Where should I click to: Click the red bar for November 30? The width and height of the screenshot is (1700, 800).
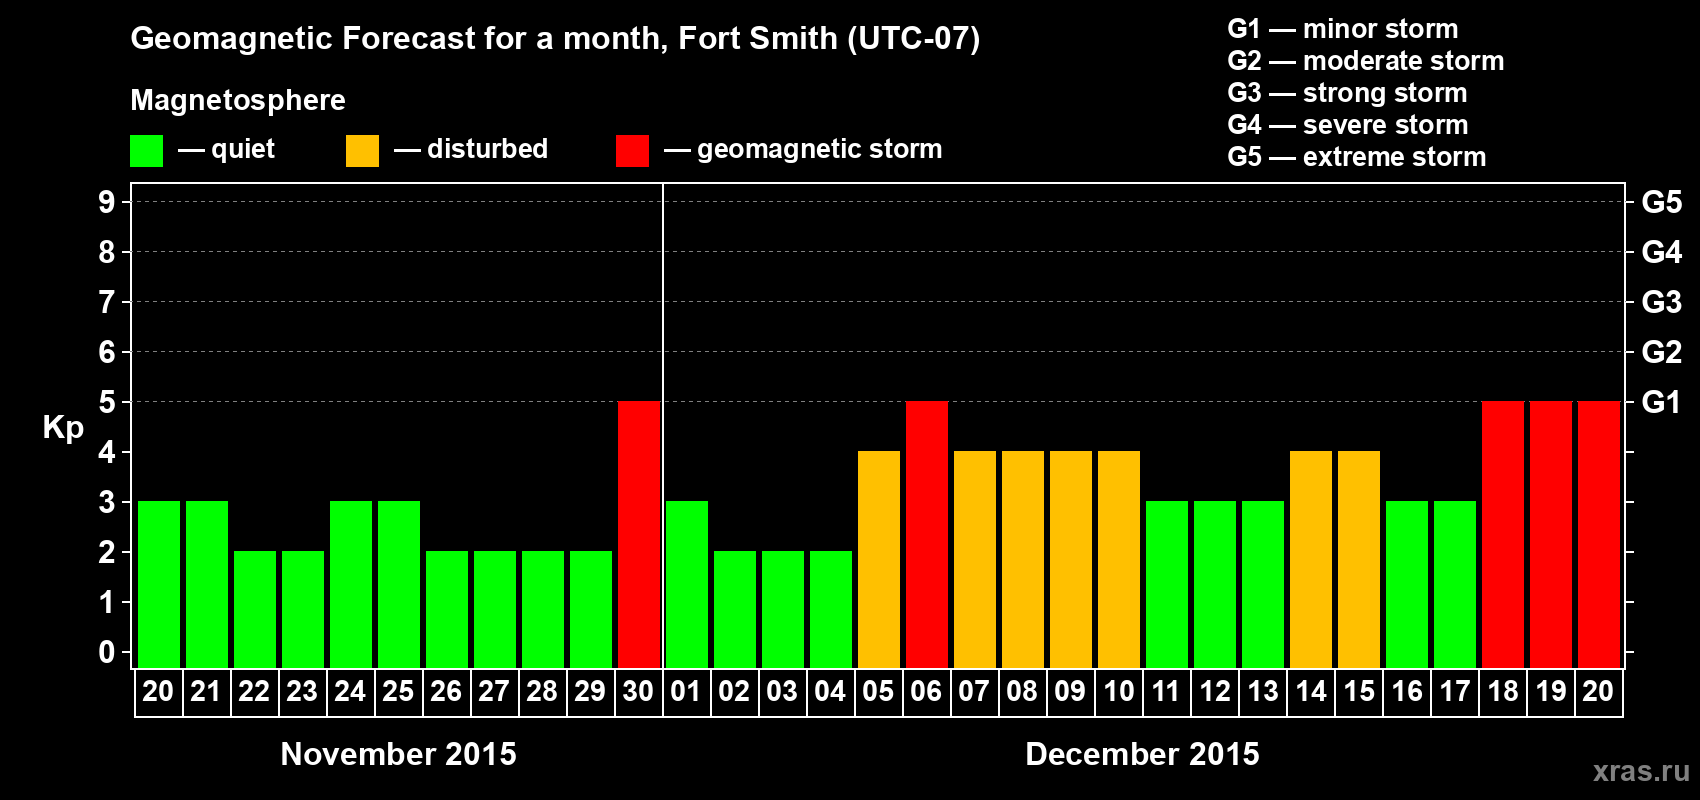coord(639,534)
